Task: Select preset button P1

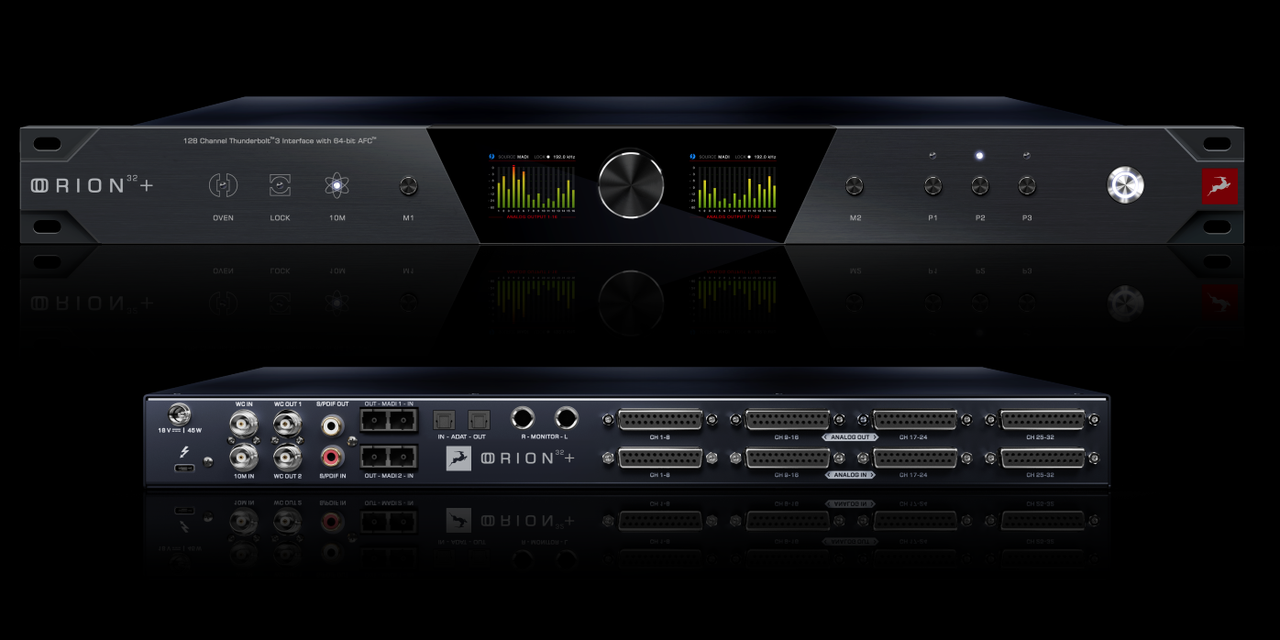Action: (x=933, y=186)
